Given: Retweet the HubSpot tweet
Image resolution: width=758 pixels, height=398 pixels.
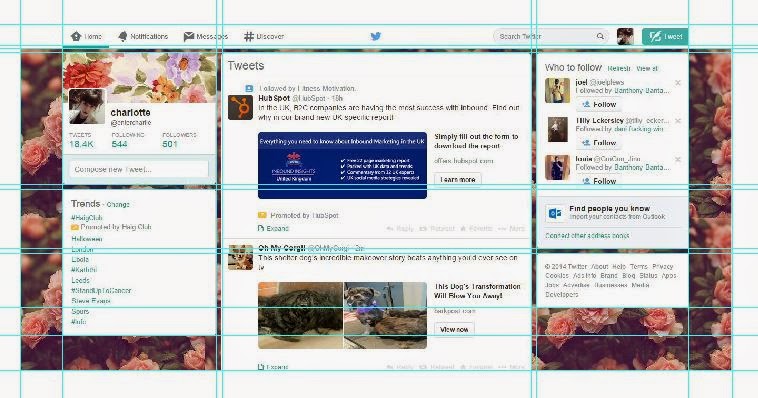Looking at the screenshot, I should pos(437,228).
